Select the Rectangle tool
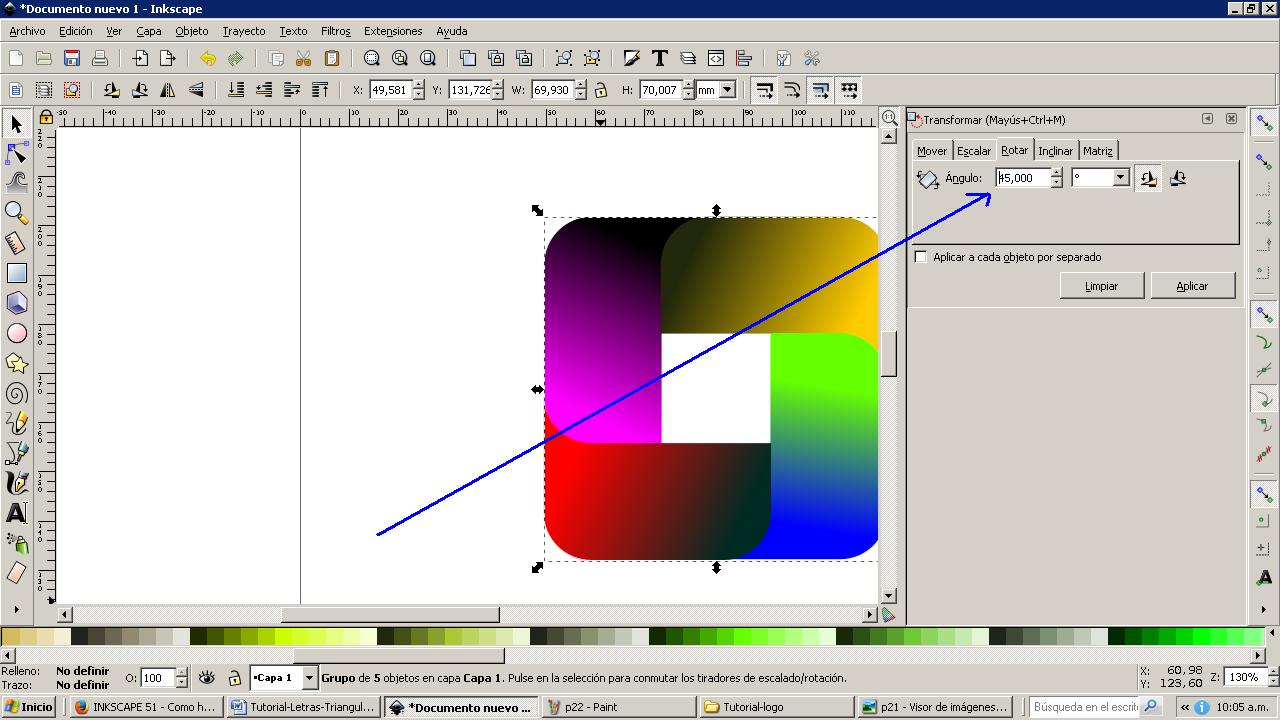 [x=16, y=273]
